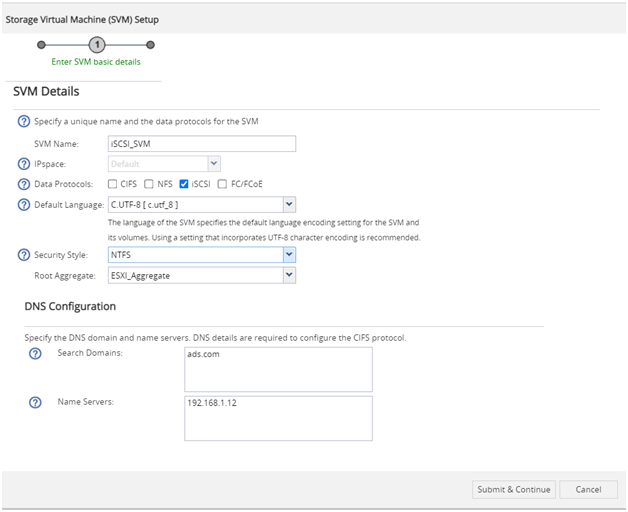Viewport: 628px width, 512px height.
Task: Click the help icon next to IPspace
Action: coord(24,164)
